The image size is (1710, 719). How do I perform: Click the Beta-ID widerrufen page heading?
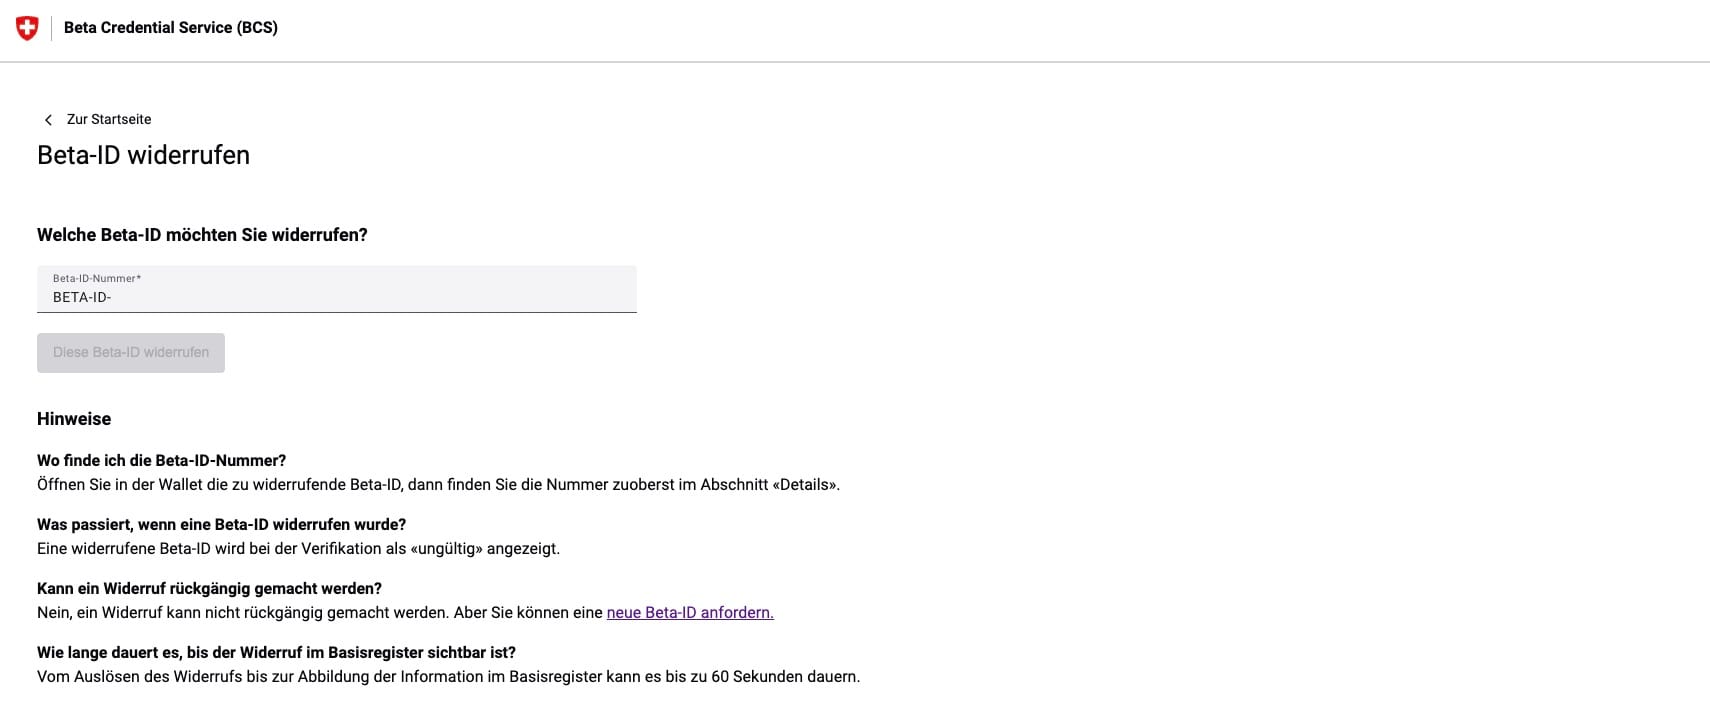[x=143, y=155]
